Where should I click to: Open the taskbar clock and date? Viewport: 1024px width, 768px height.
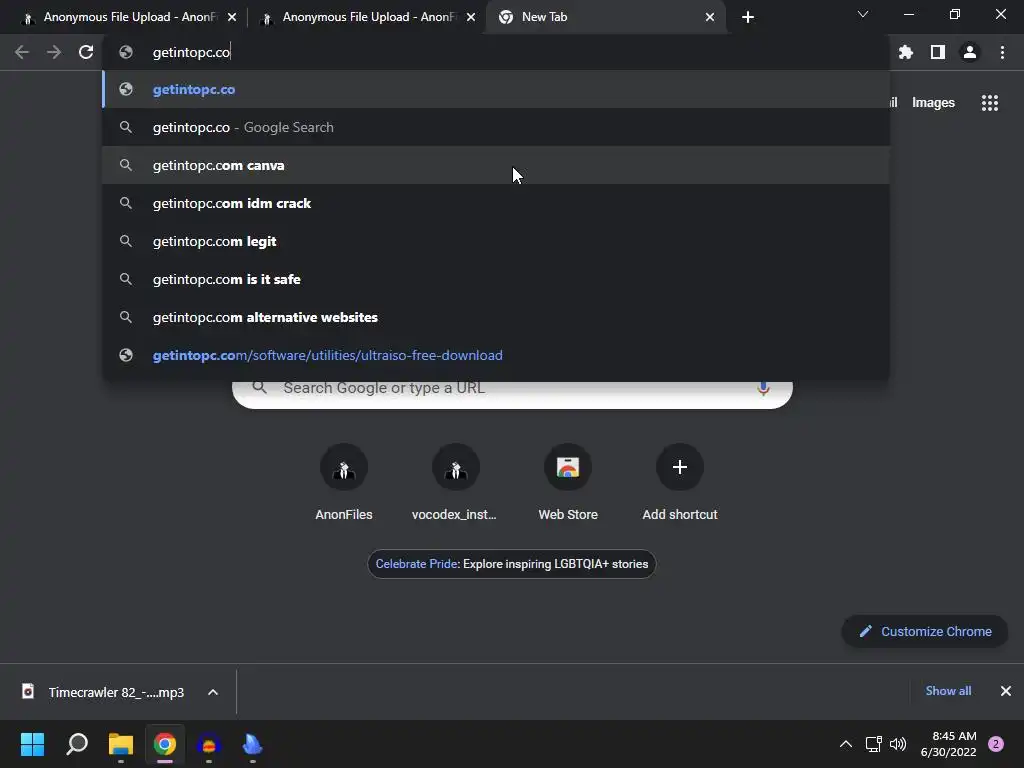pos(948,744)
